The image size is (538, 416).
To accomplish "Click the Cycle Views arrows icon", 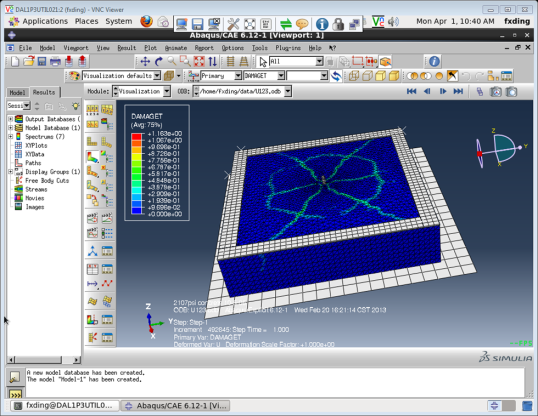I will [212, 61].
